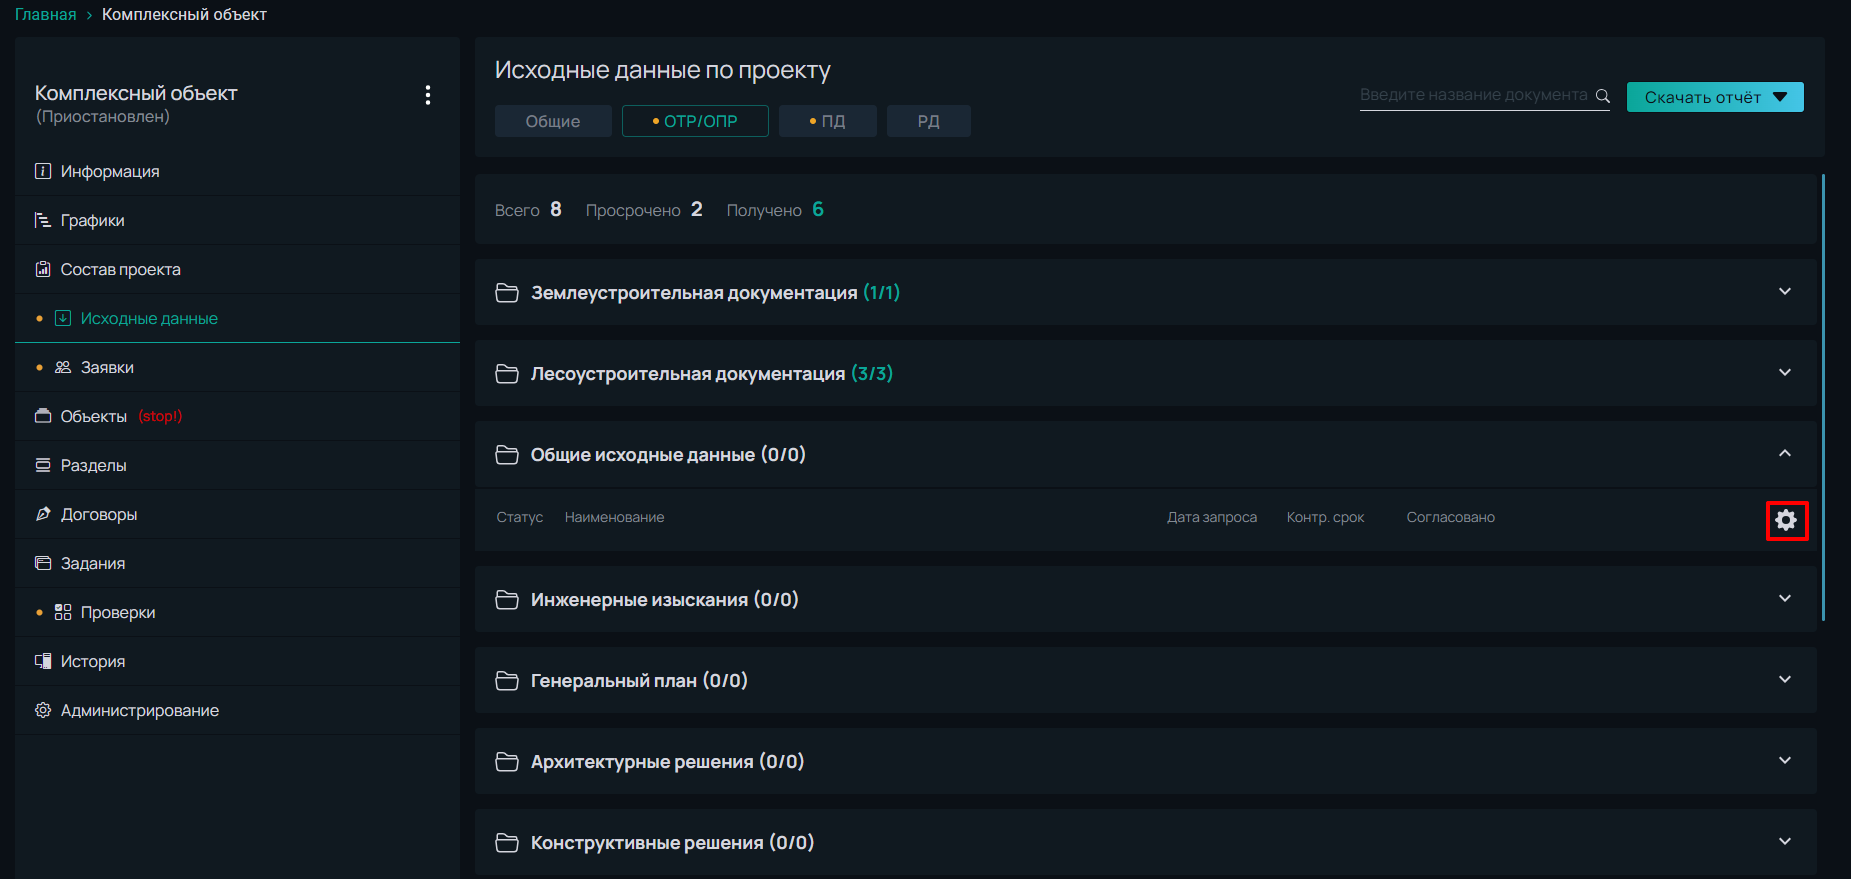Click folder icon of Землеустроительная документация
The height and width of the screenshot is (879, 1851).
507,293
